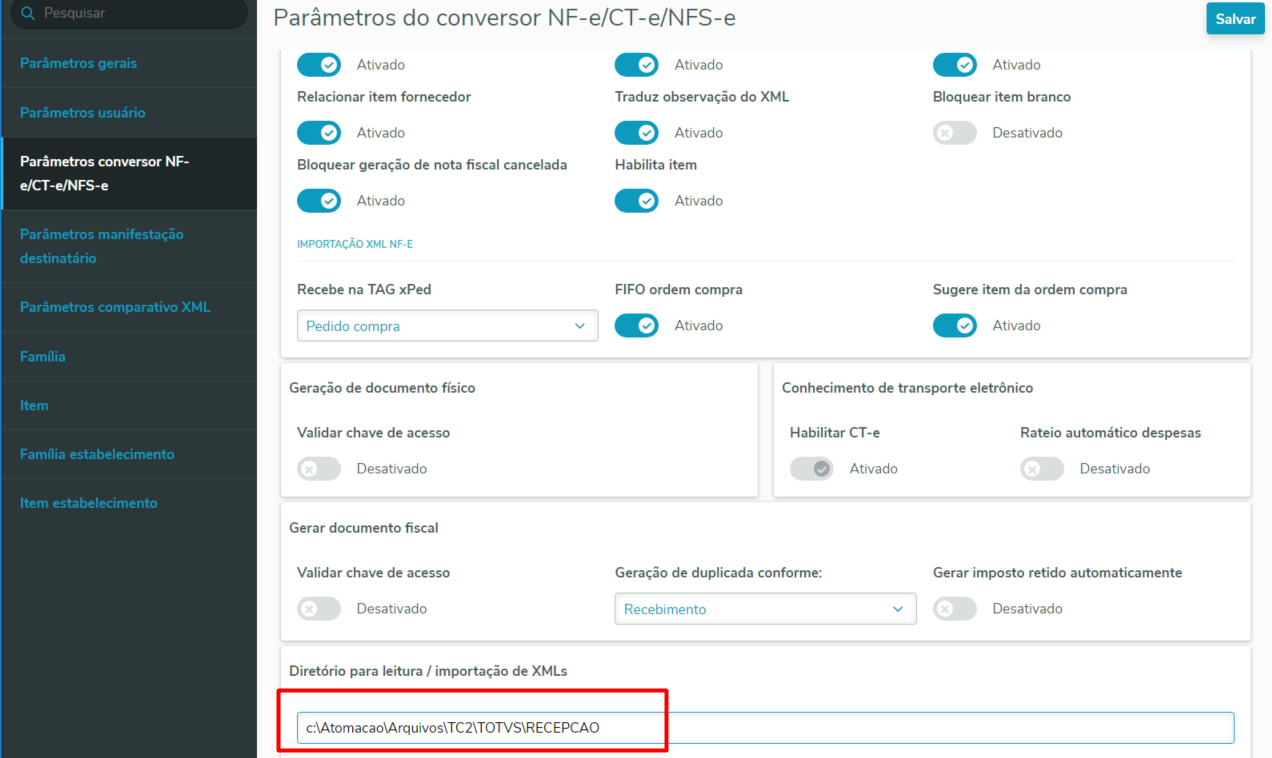The width and height of the screenshot is (1272, 758).
Task: Focus the Pesquisar search field
Action: [128, 13]
